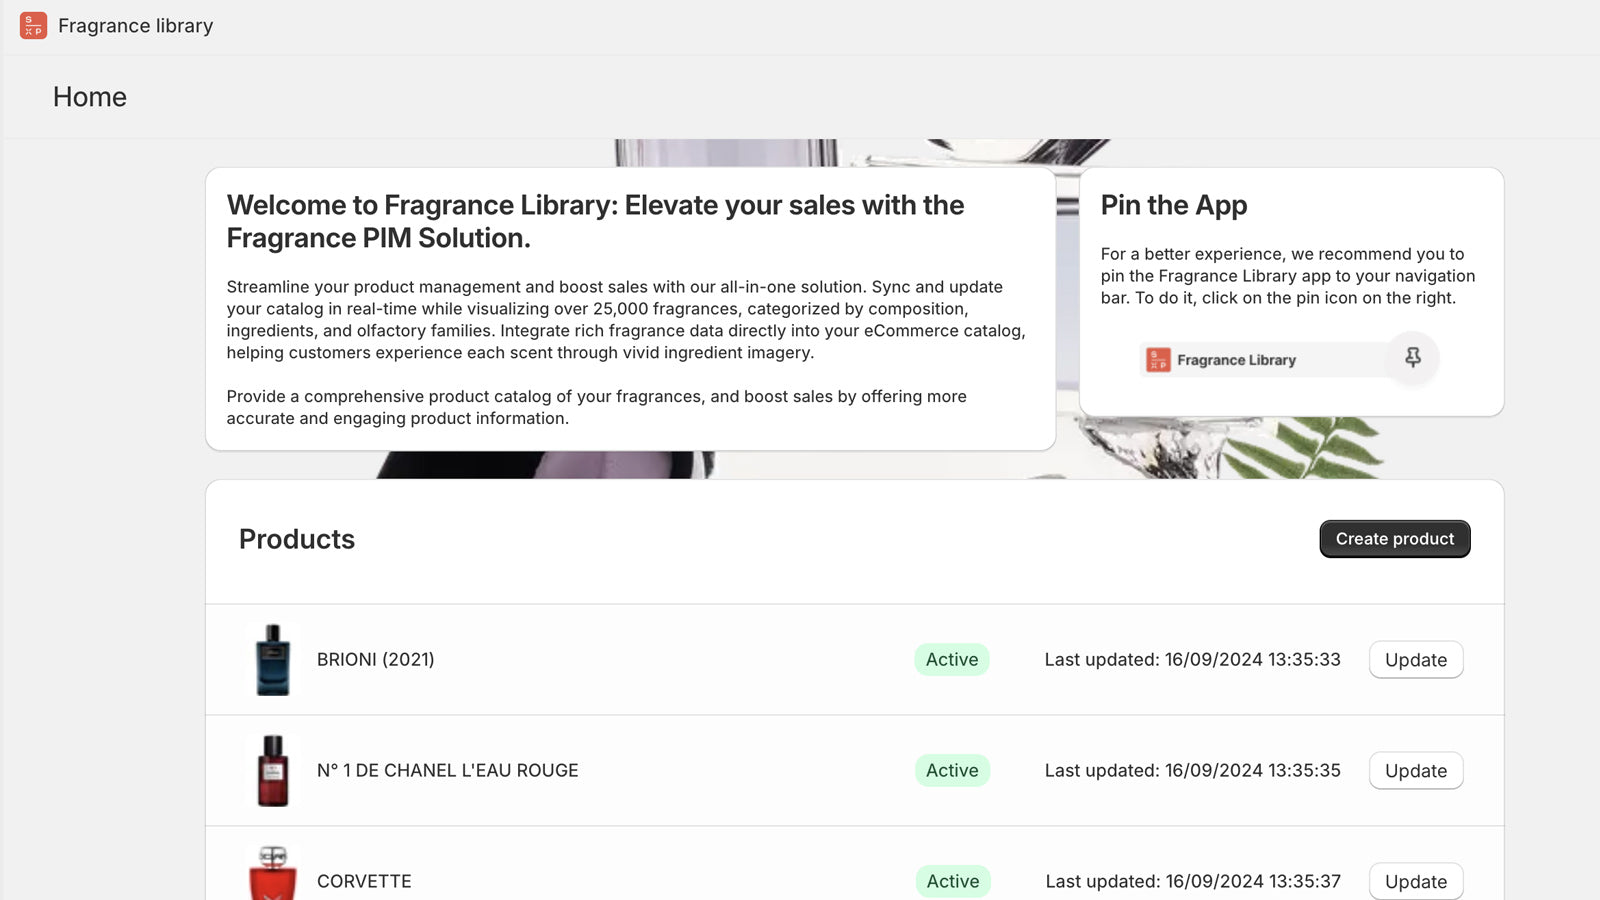Open the N° 1 DE CHANEL L'EAU ROUGE thumbnail
Screen dimensions: 1600x900
pyautogui.click(x=273, y=770)
